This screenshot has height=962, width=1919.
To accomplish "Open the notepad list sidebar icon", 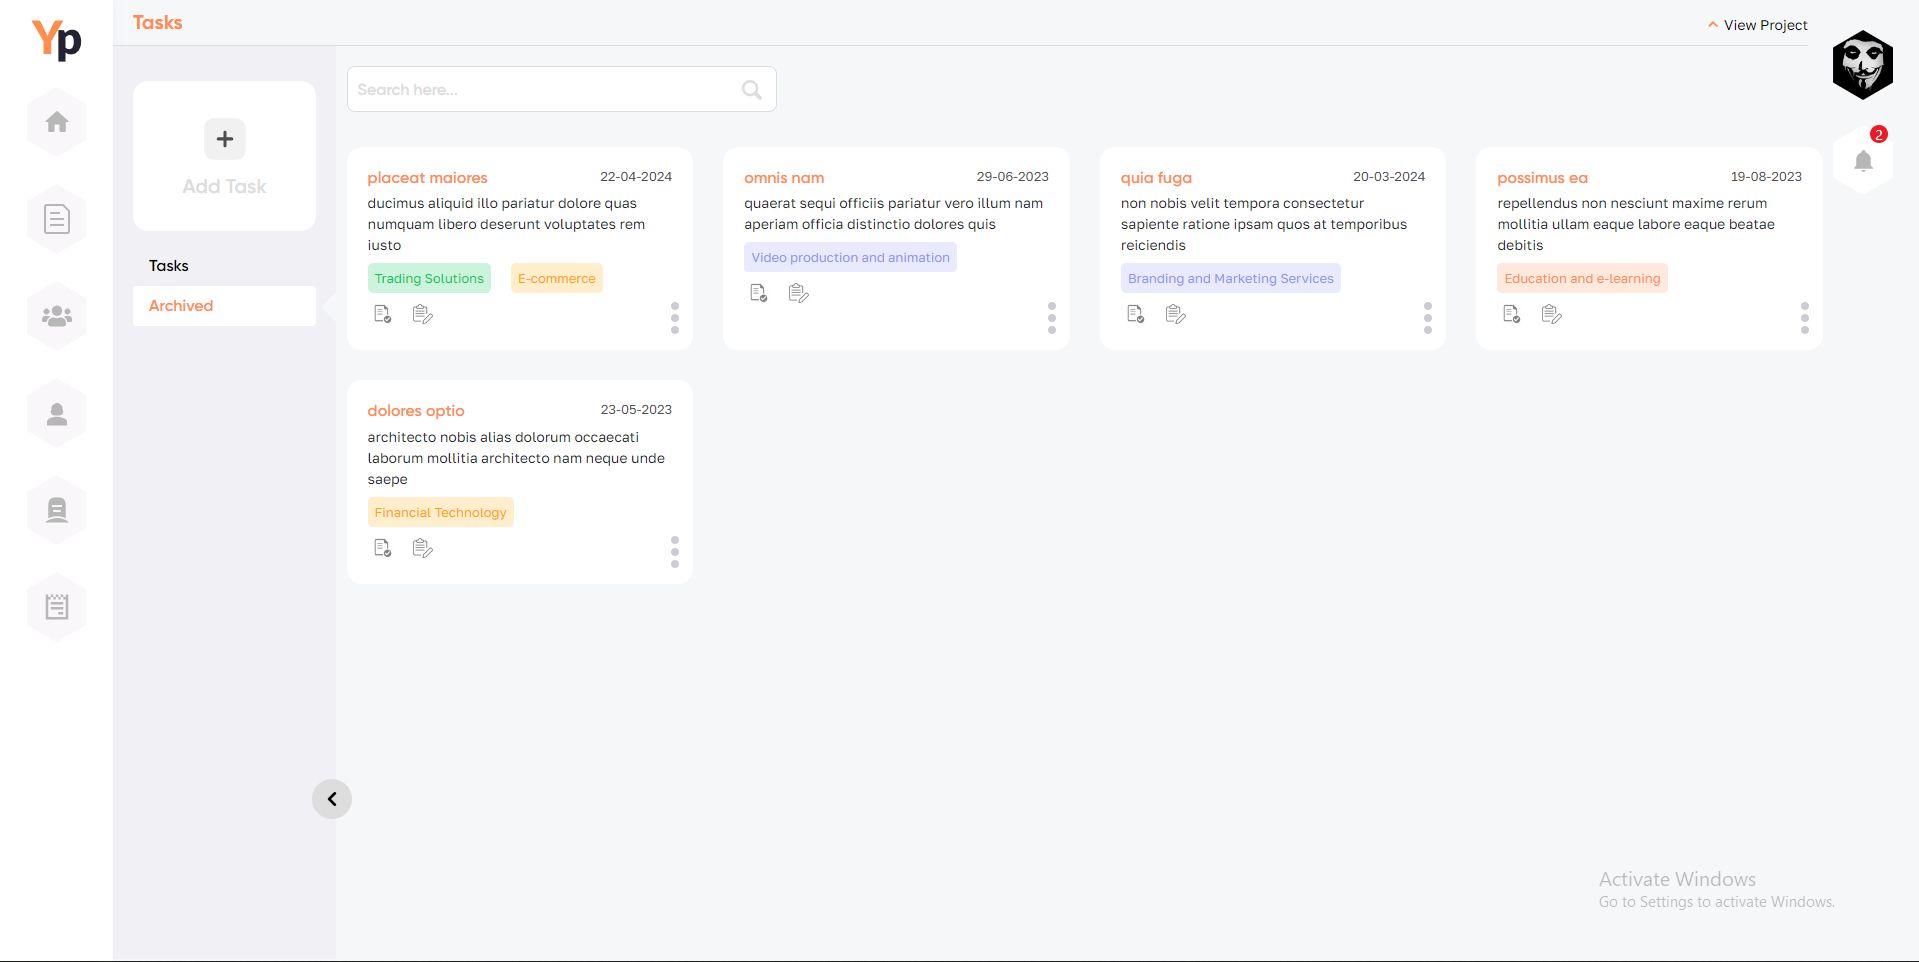I will point(57,606).
